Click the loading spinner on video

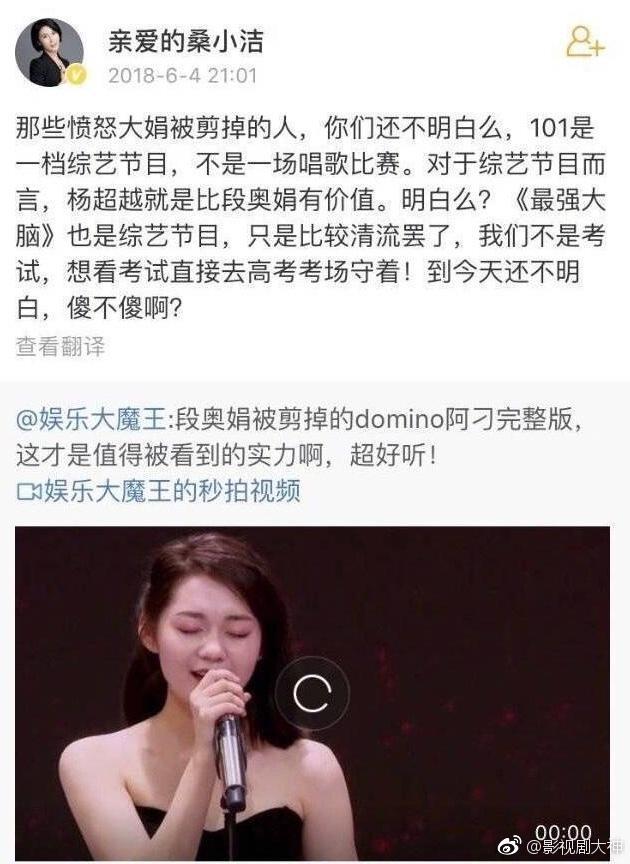coord(312,693)
